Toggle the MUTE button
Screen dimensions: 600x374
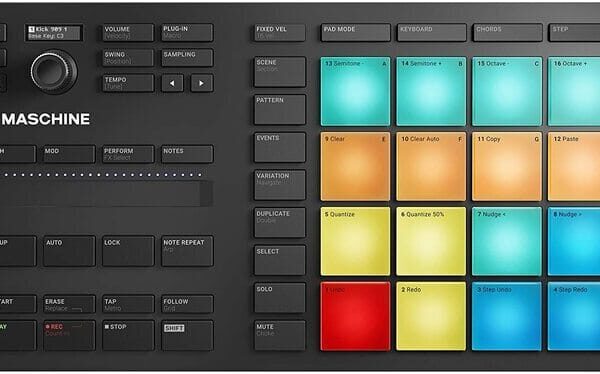tap(280, 336)
